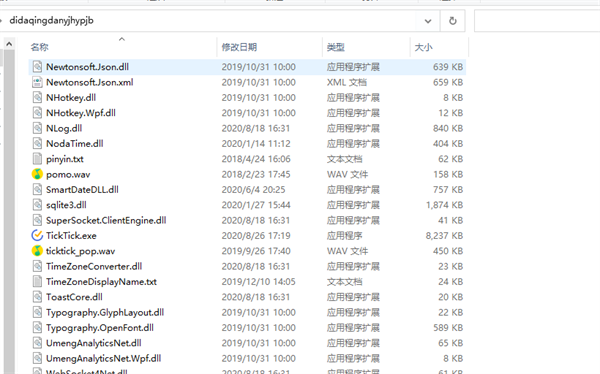
Task: Click the 应用程序 type of TickTick.exe
Action: point(344,235)
